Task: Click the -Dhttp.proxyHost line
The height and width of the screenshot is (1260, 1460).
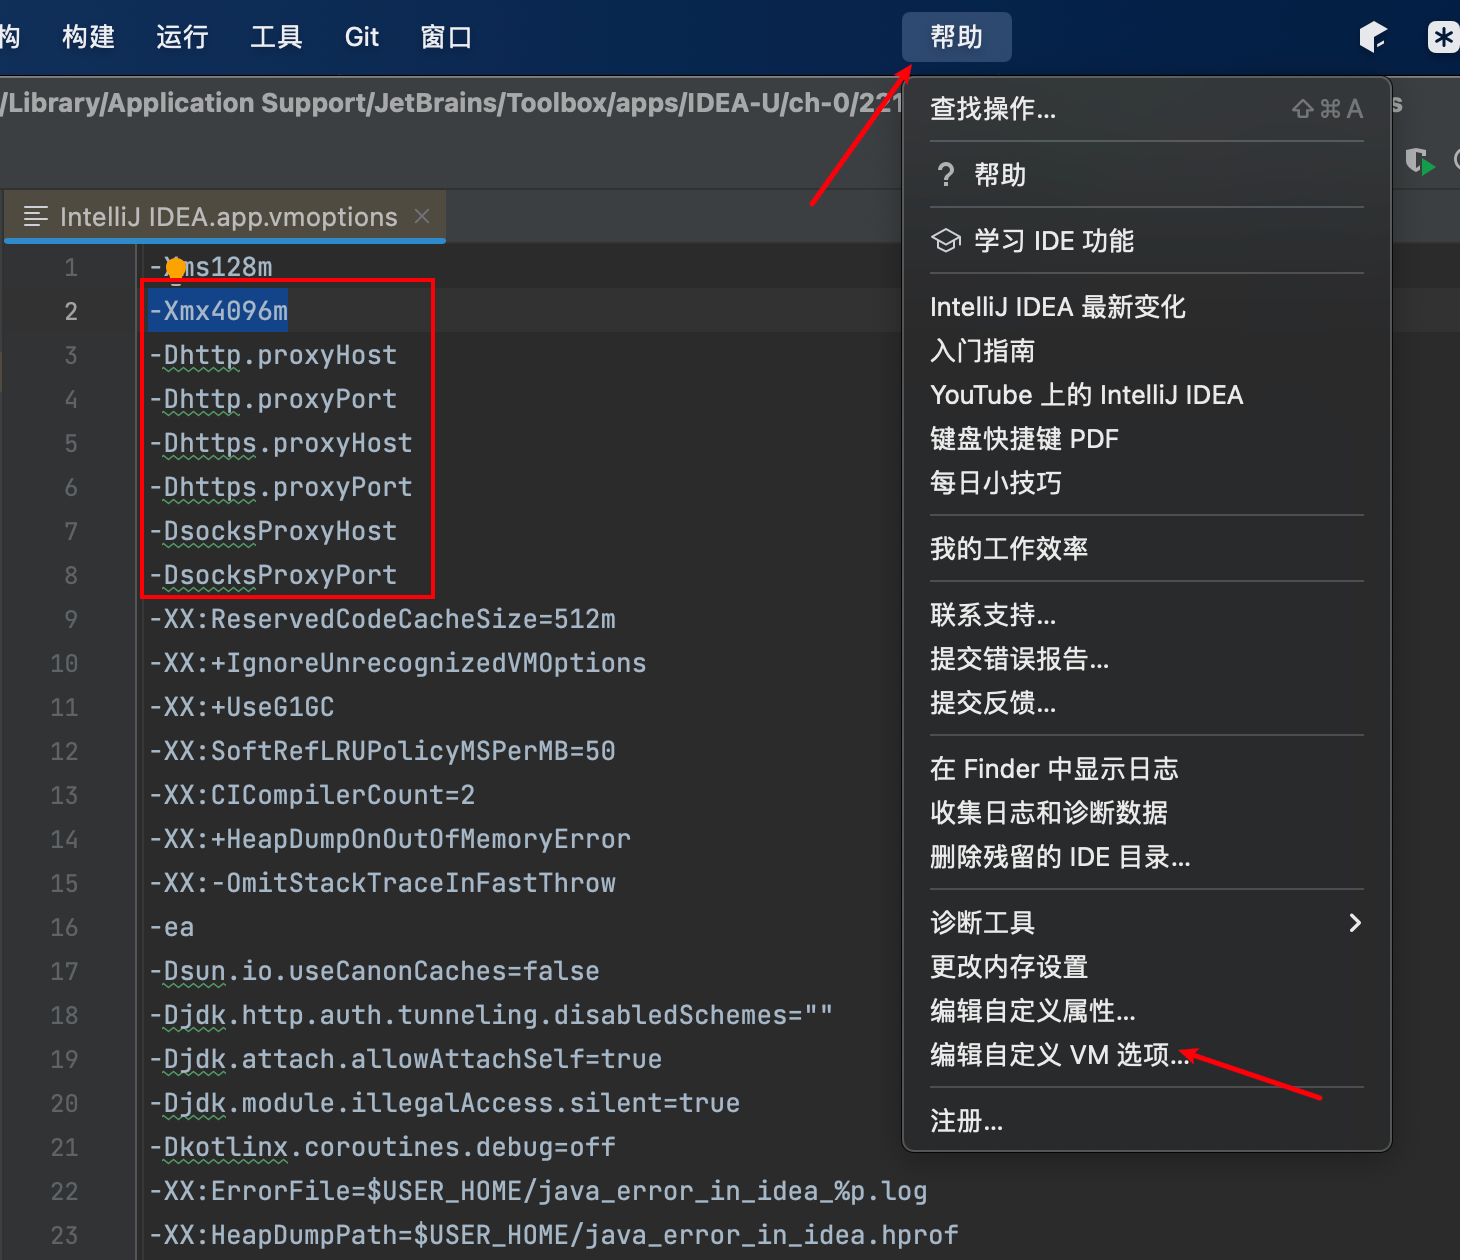Action: pyautogui.click(x=273, y=355)
